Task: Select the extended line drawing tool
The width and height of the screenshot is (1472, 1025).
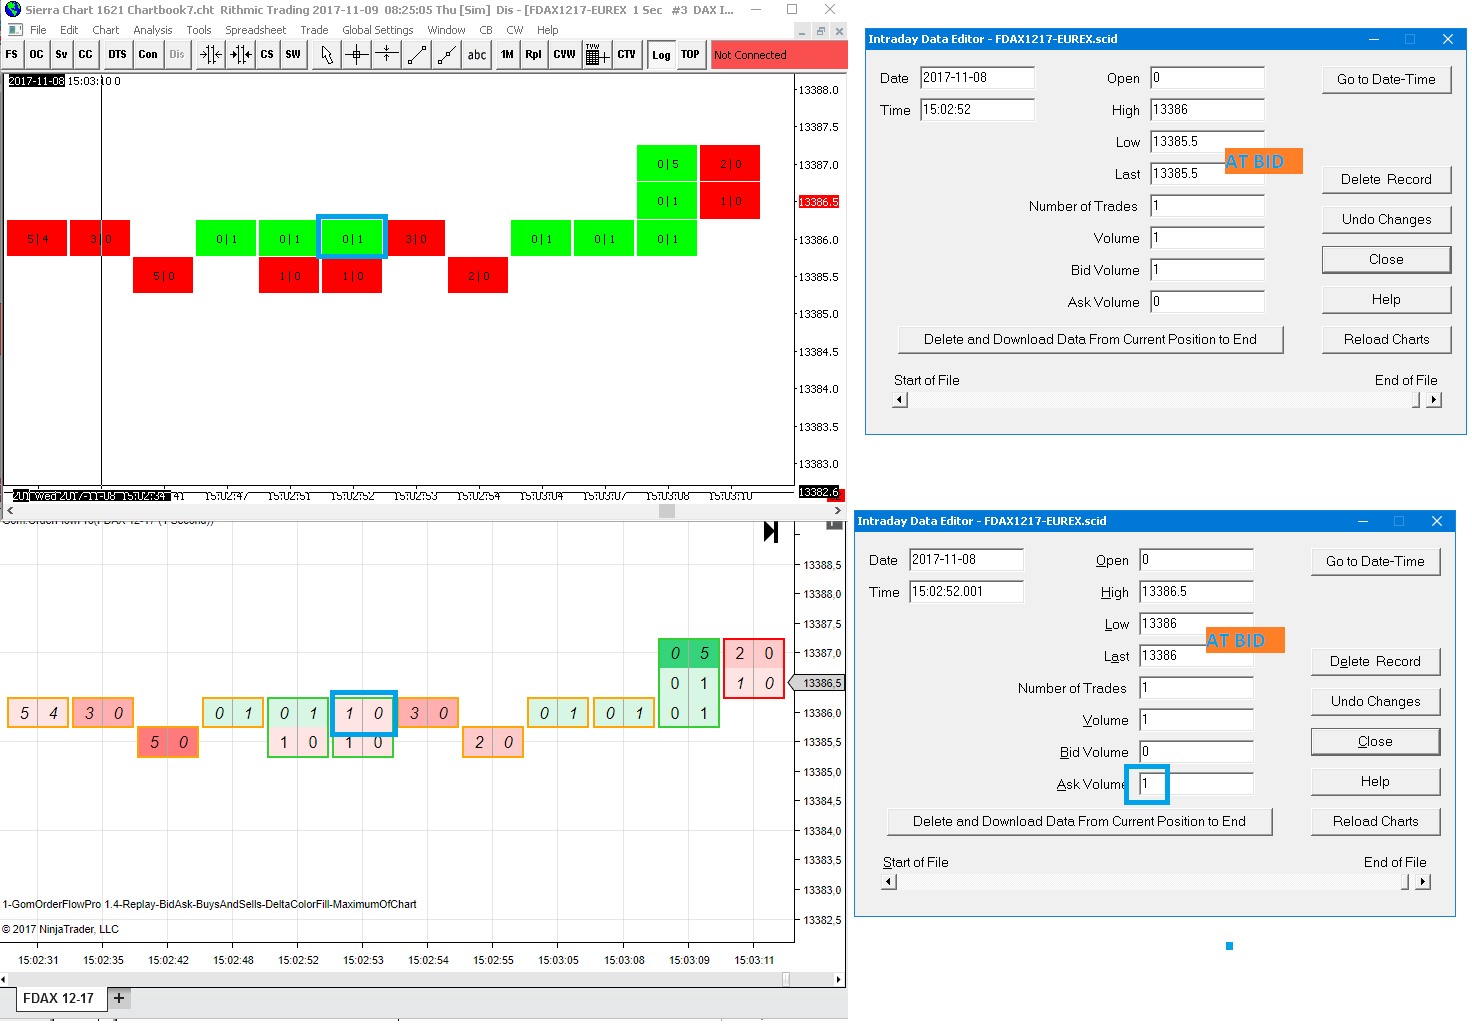Action: [x=447, y=55]
